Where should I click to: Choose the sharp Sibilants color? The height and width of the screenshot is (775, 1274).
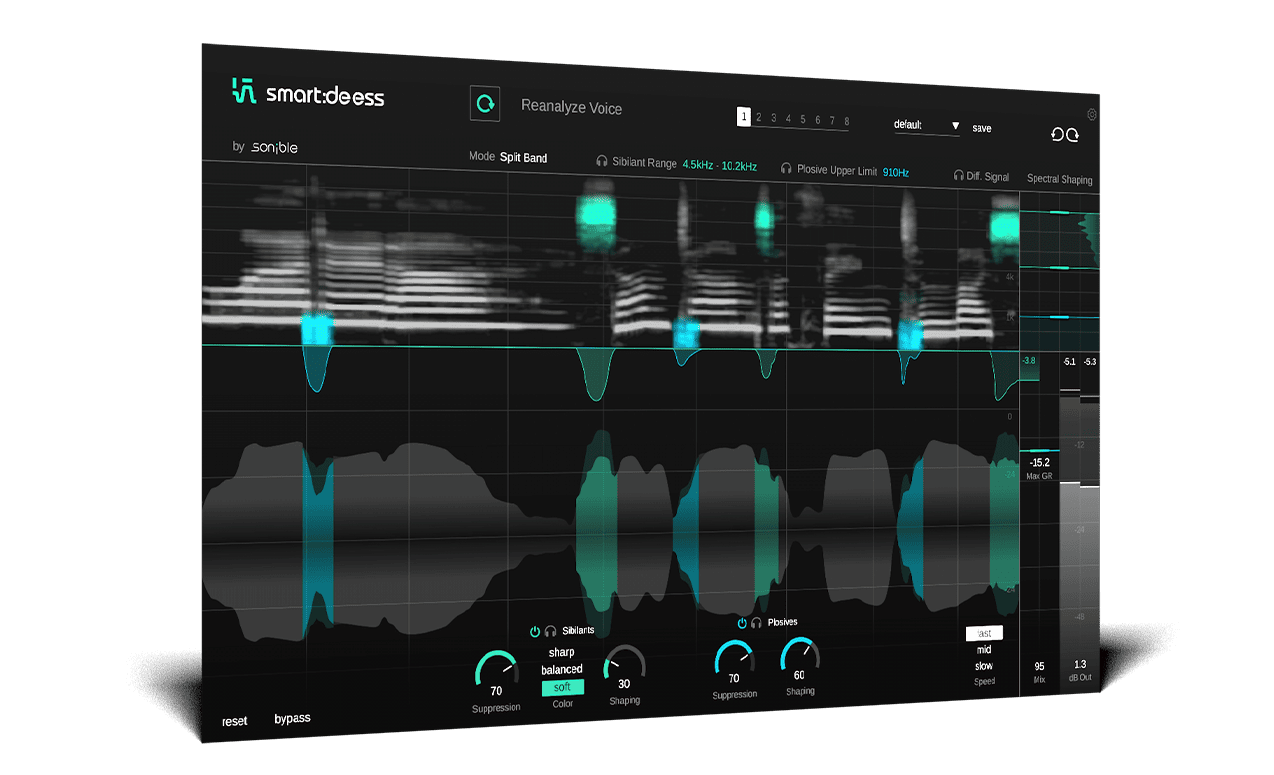pos(562,653)
